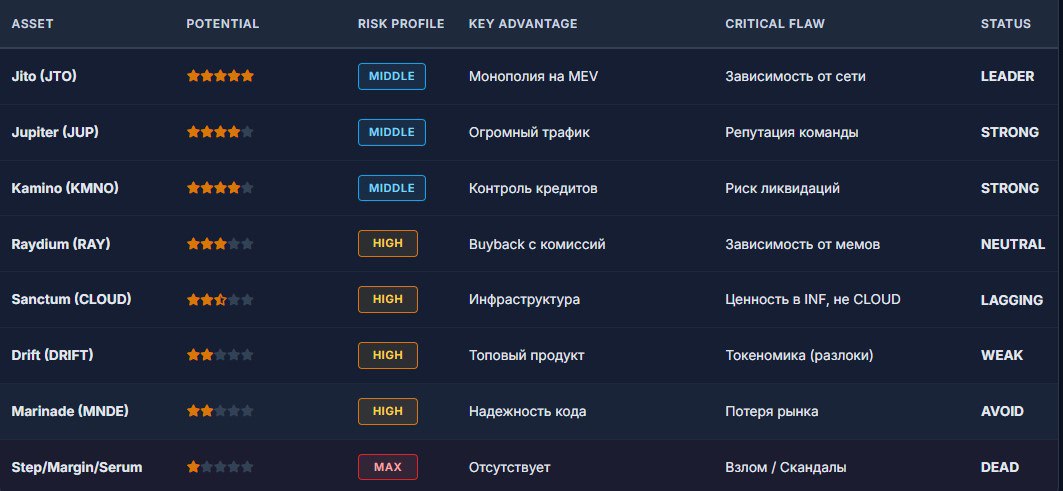
Task: Click the LAGGING status for Sanctum
Action: pos(1011,300)
